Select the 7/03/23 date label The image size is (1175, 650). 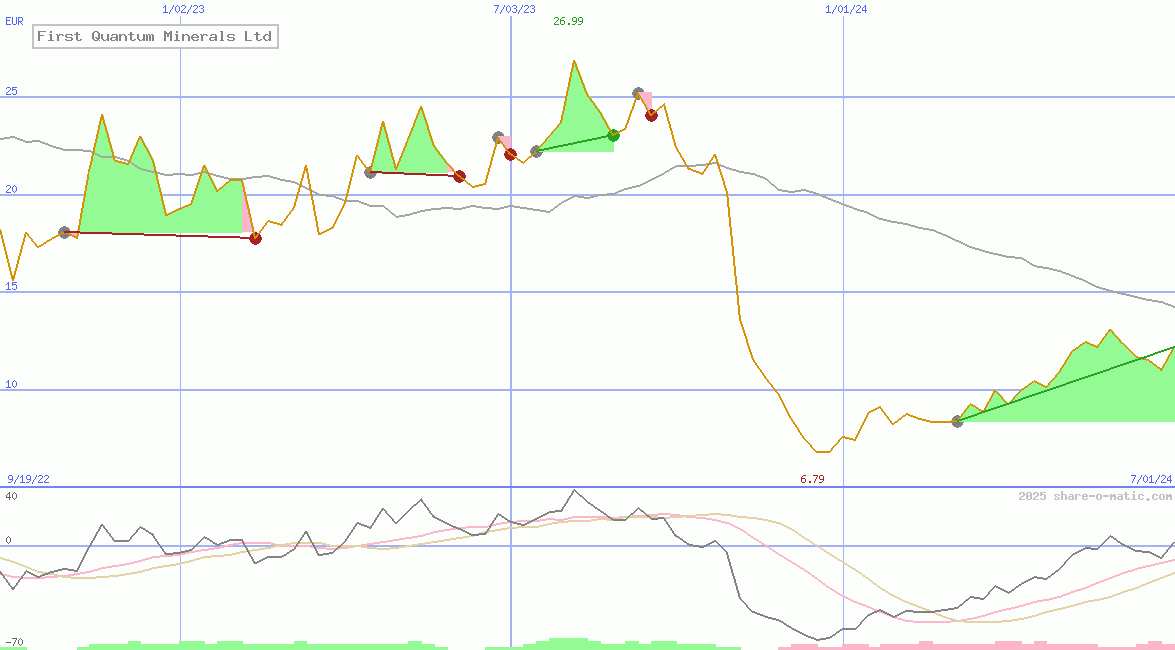514,9
